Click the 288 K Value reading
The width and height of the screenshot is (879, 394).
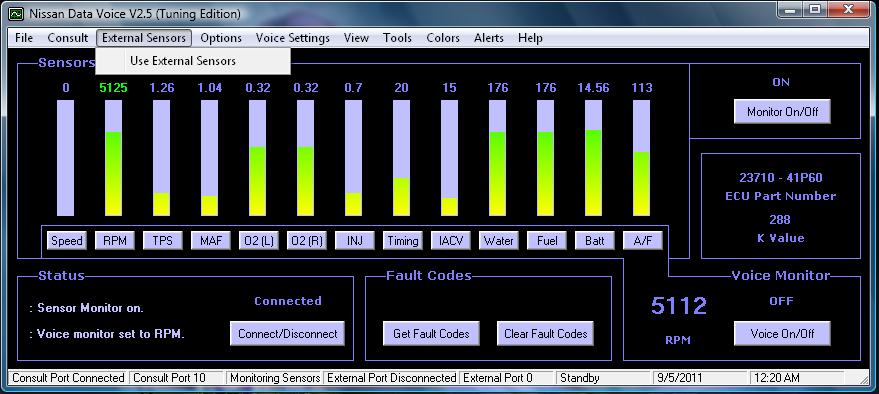[780, 219]
